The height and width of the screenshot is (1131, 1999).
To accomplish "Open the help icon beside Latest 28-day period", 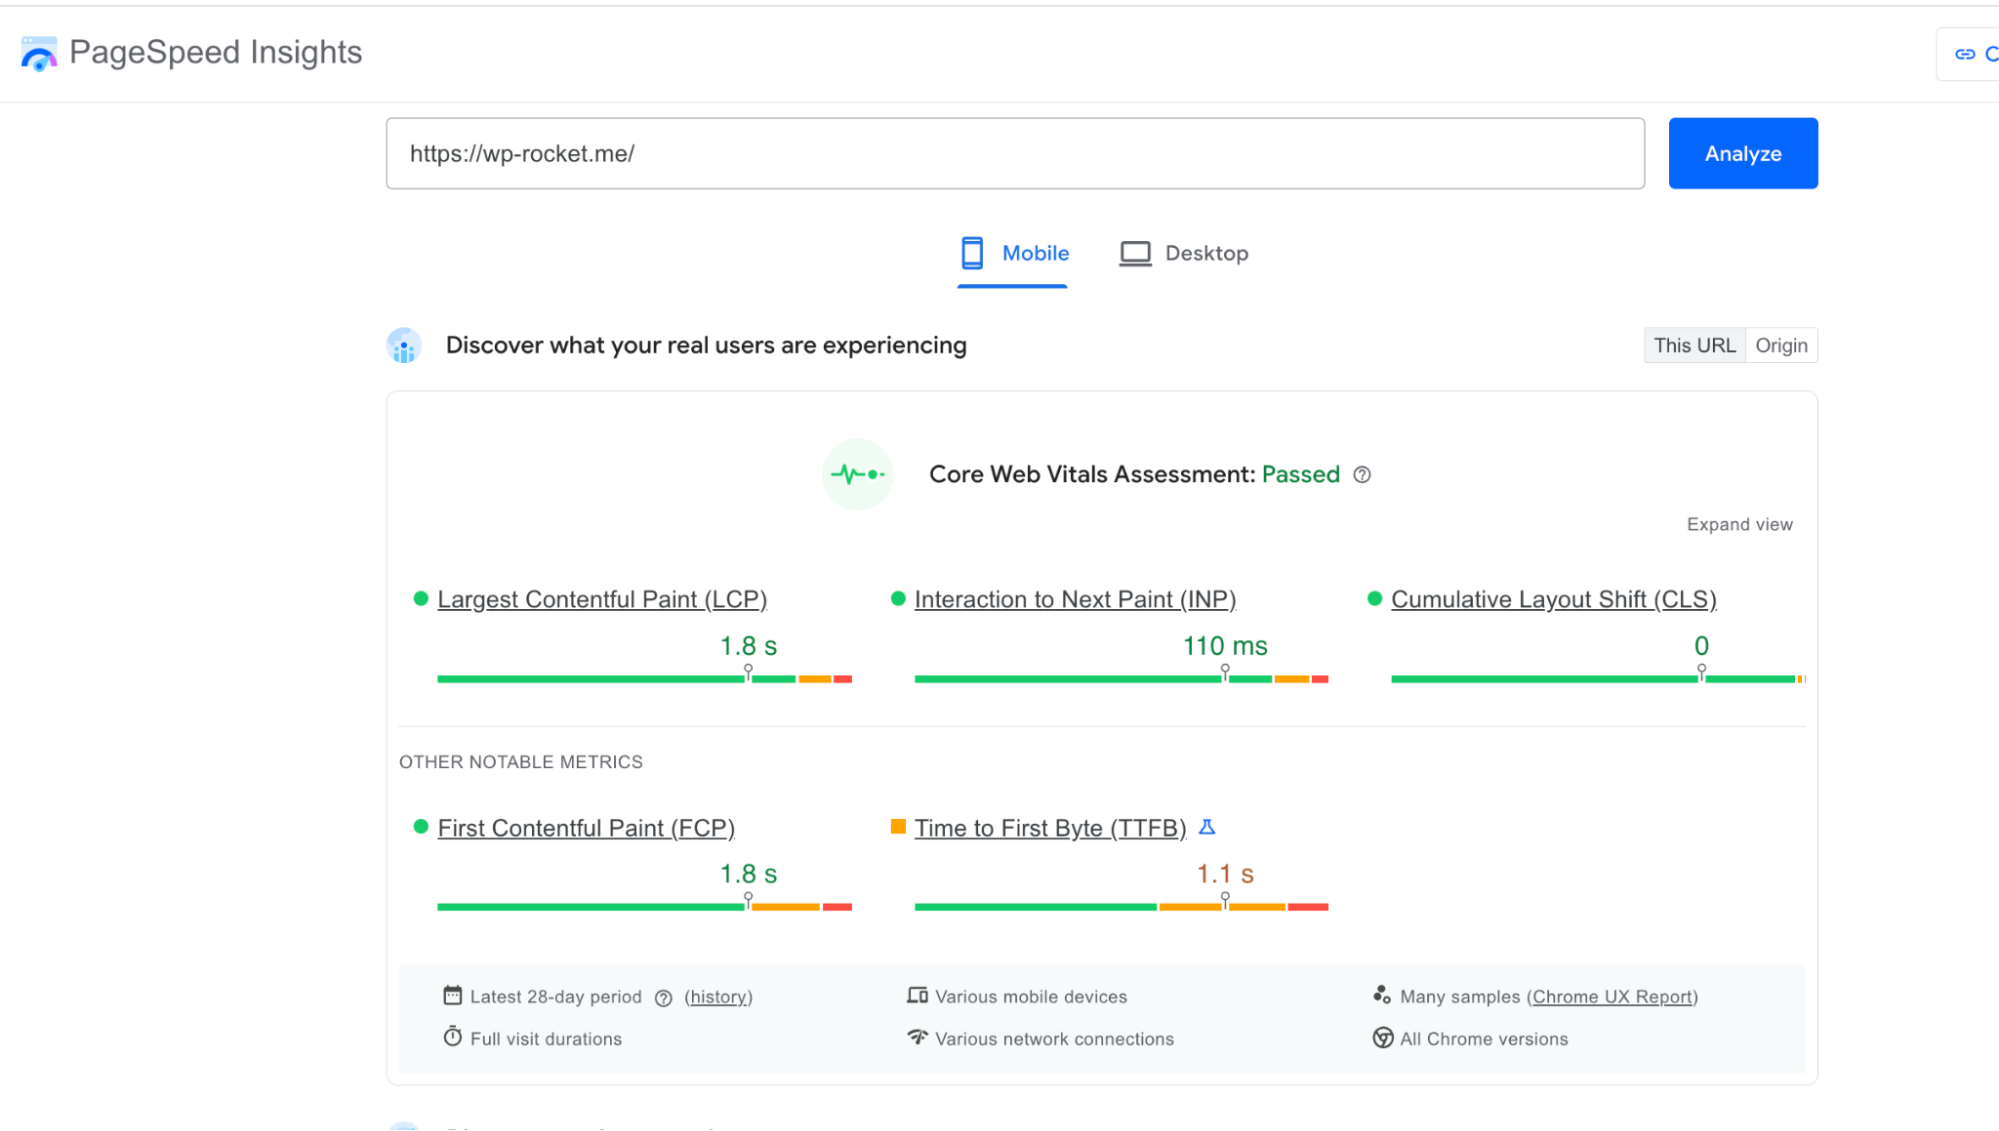I will (x=663, y=998).
